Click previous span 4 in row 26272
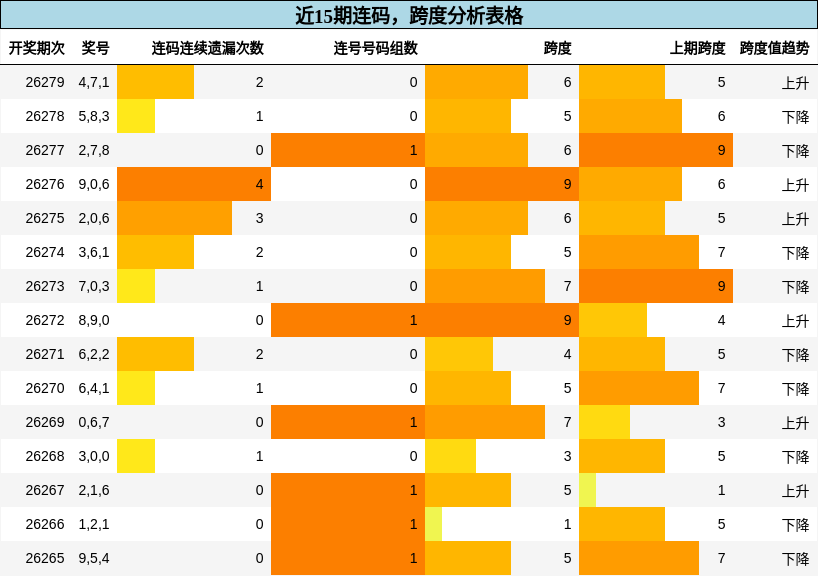 pos(721,320)
